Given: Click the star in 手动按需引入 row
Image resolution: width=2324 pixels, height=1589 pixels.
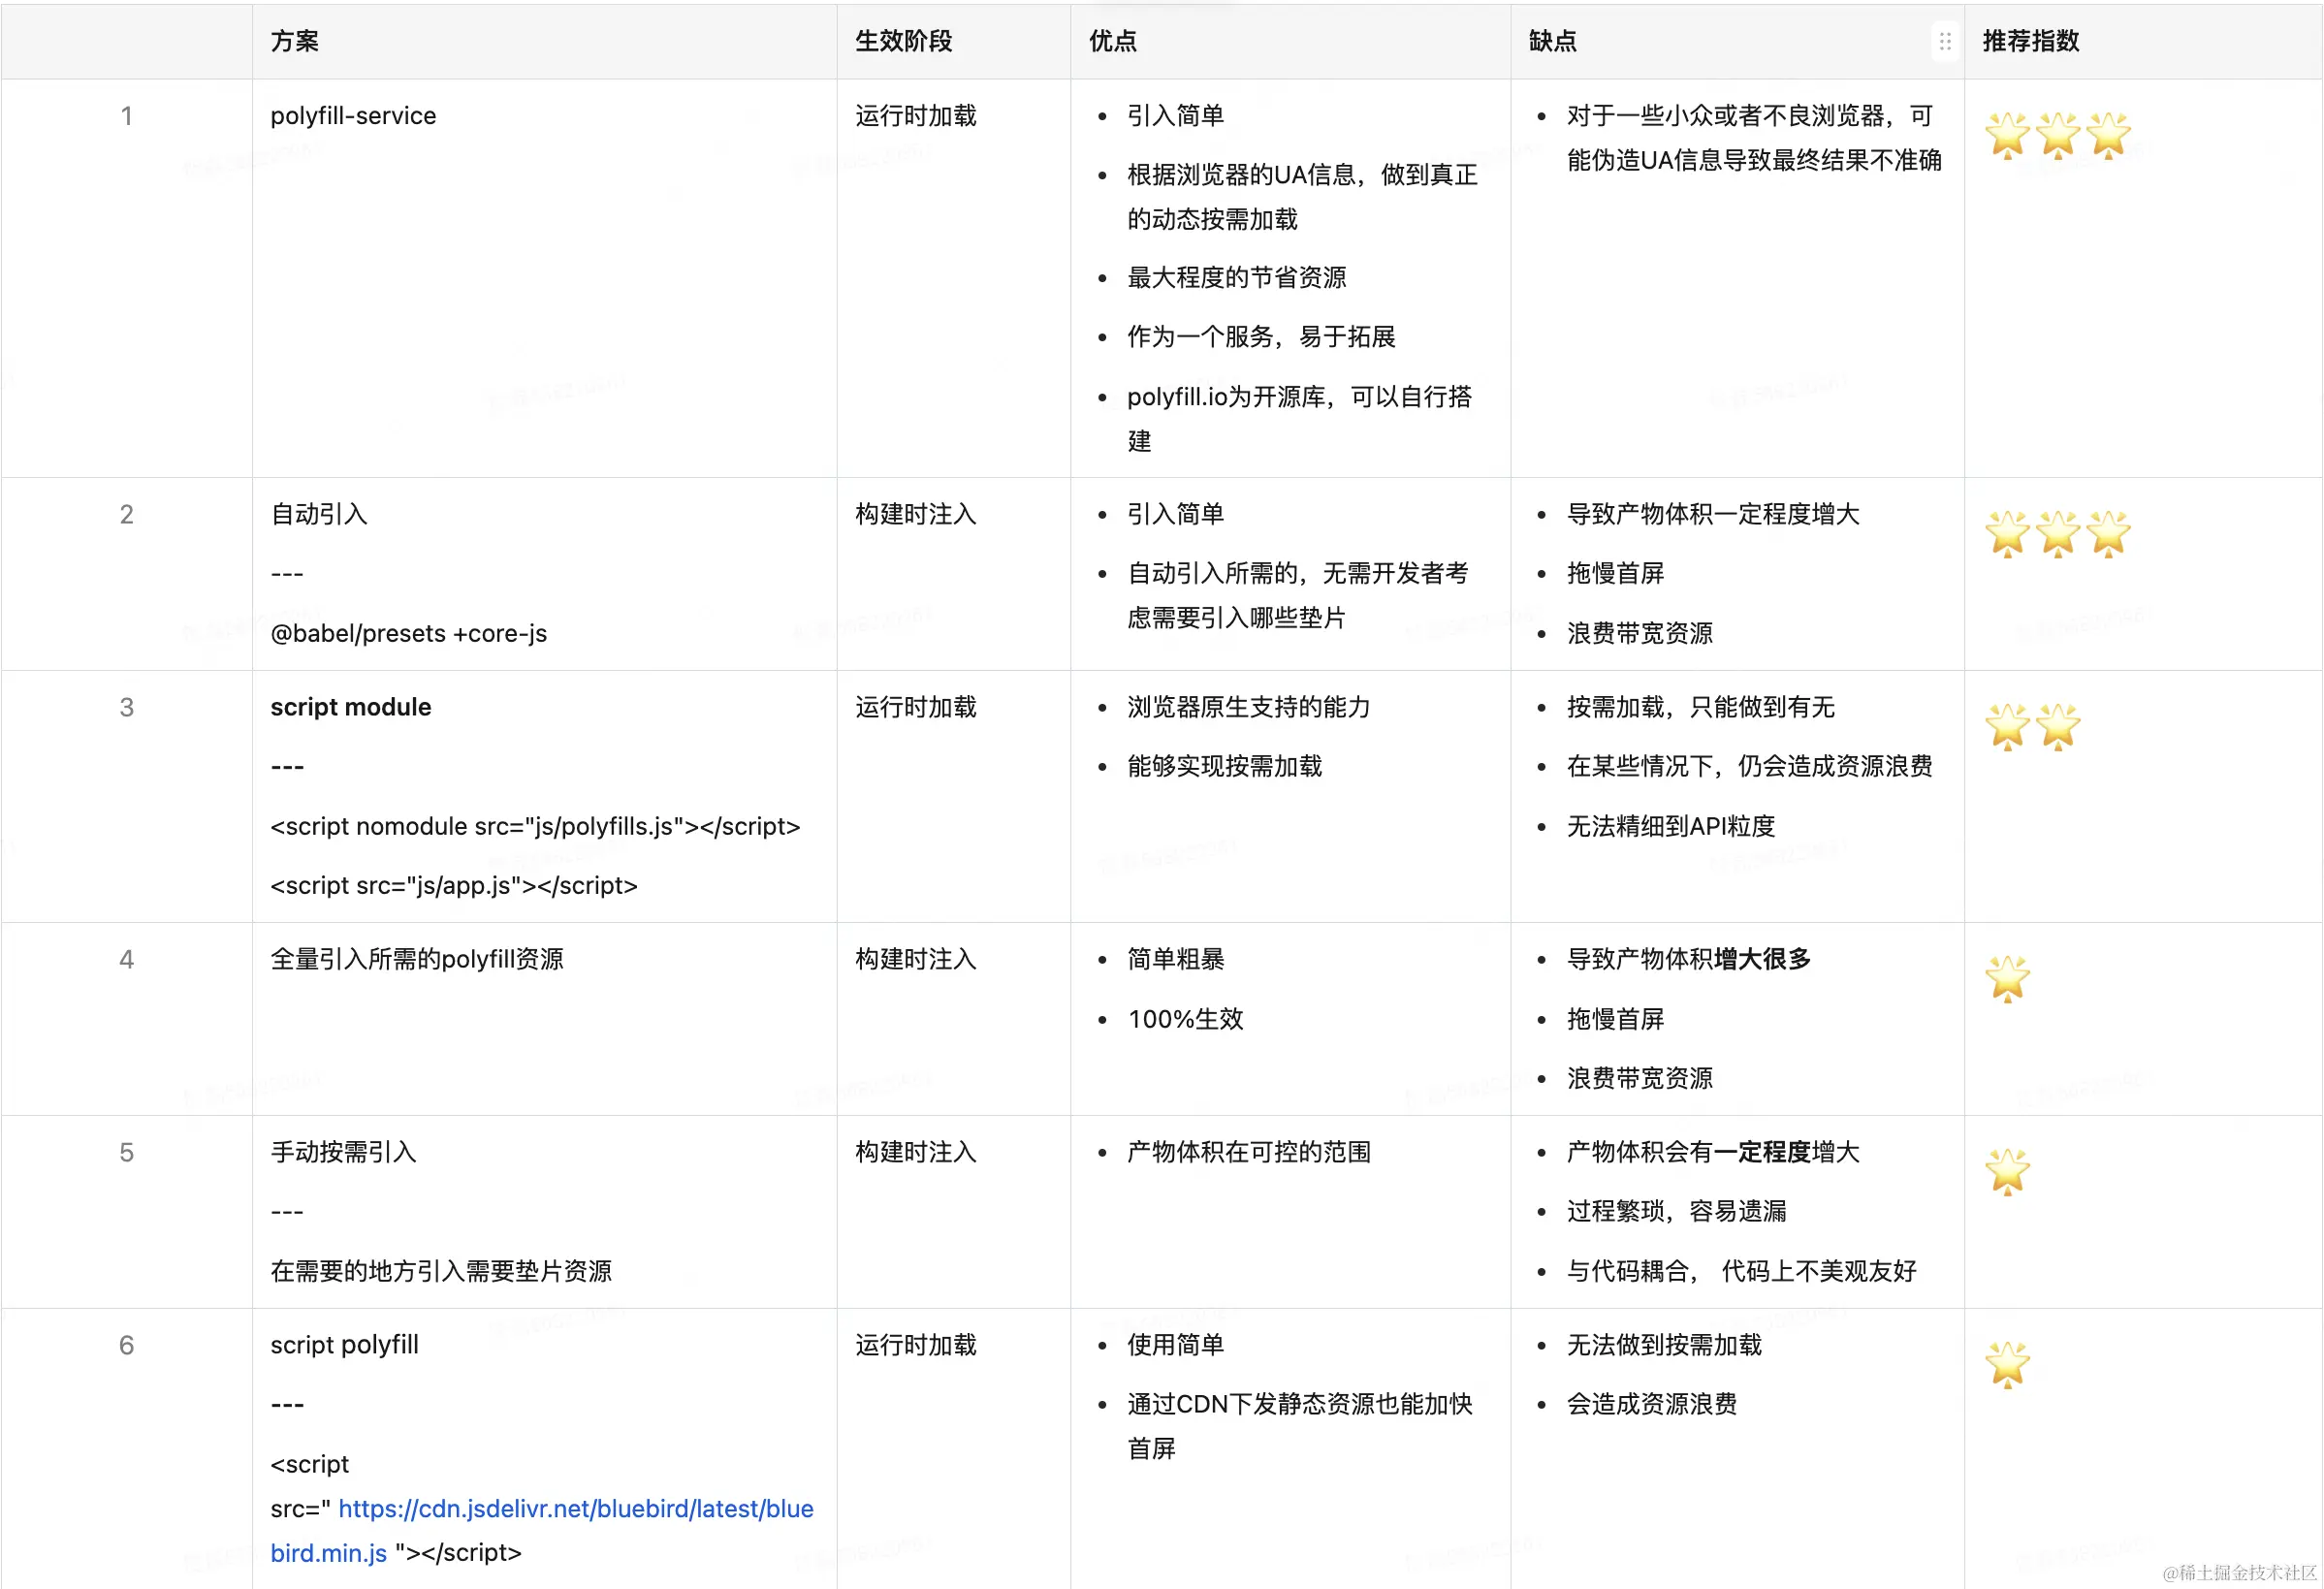Looking at the screenshot, I should (2007, 1172).
